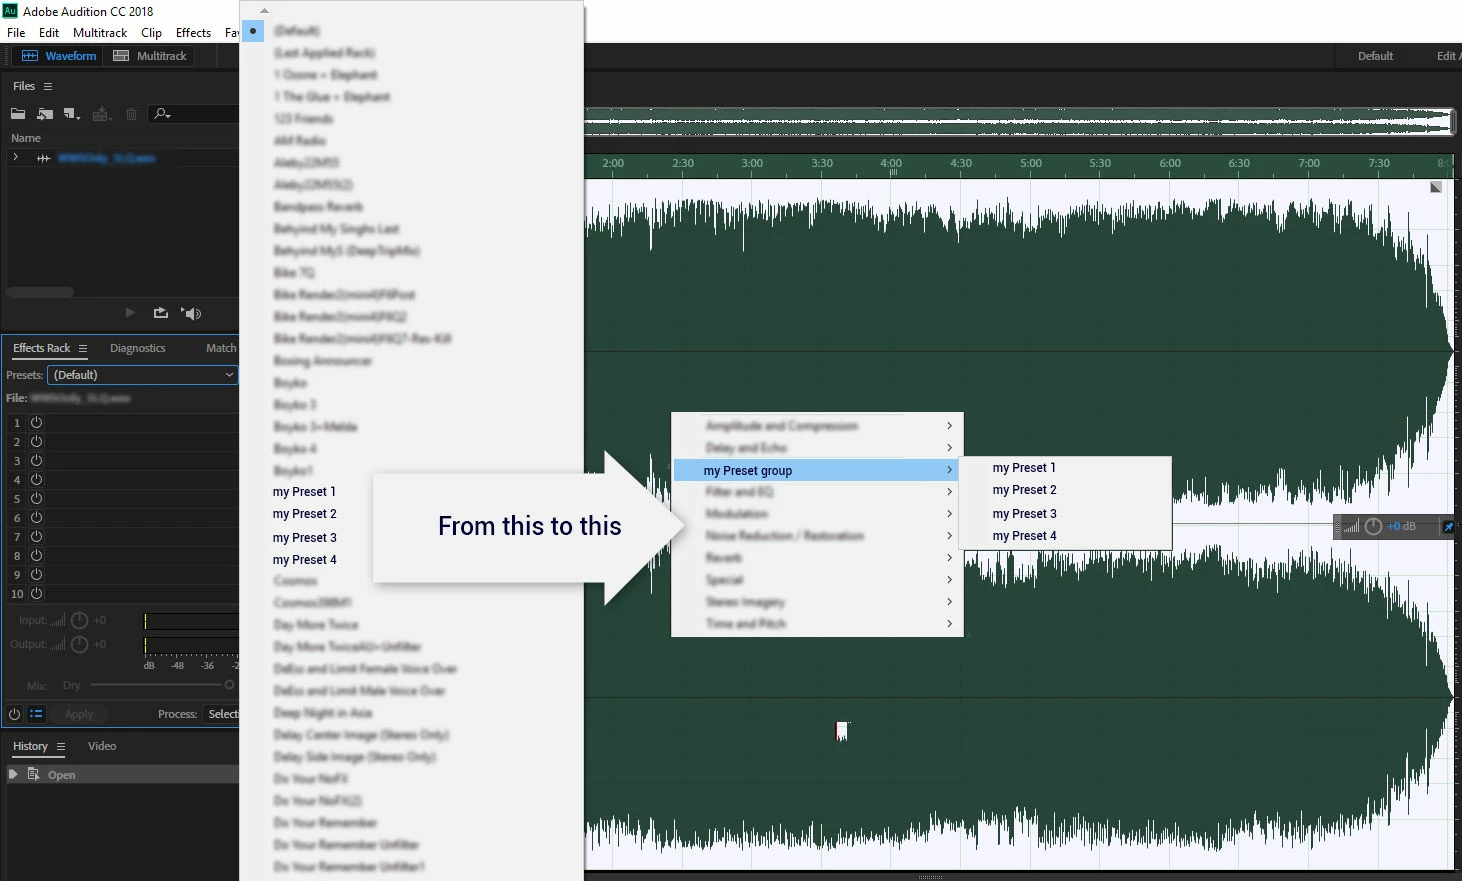Open file folder icon in Files panel
This screenshot has width=1462, height=881.
pos(18,114)
